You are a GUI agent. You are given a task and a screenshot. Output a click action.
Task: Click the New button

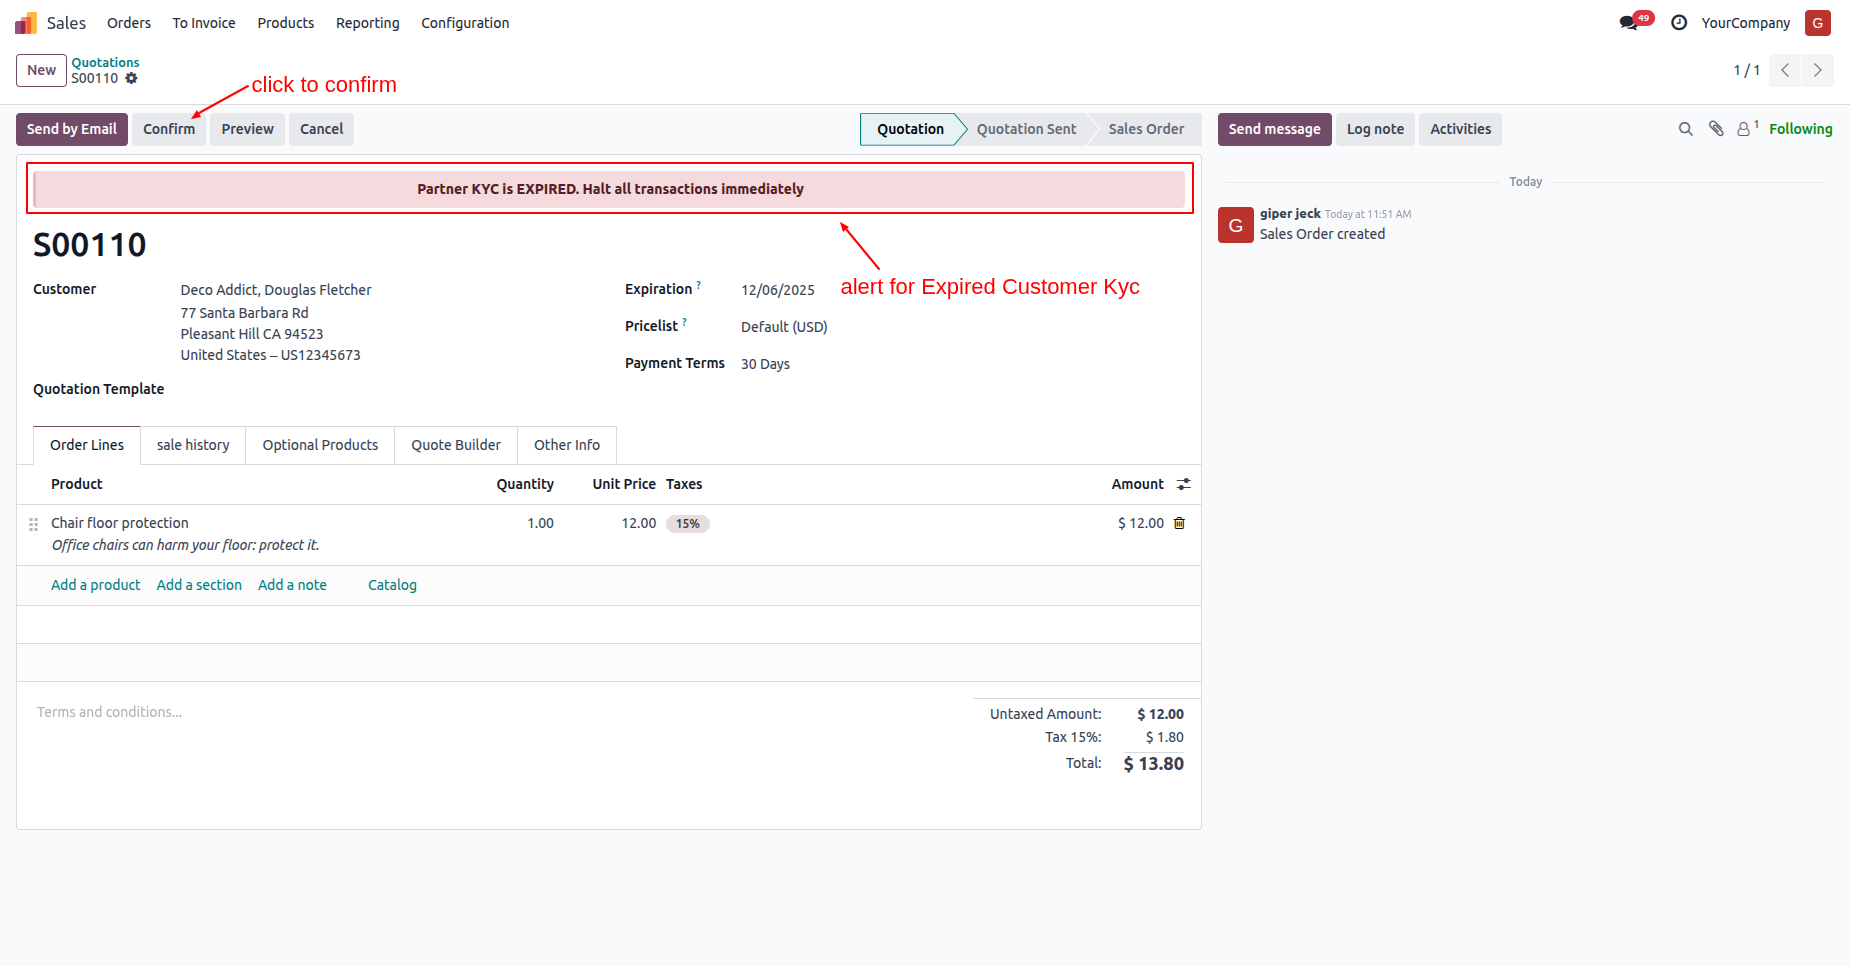[x=42, y=70]
